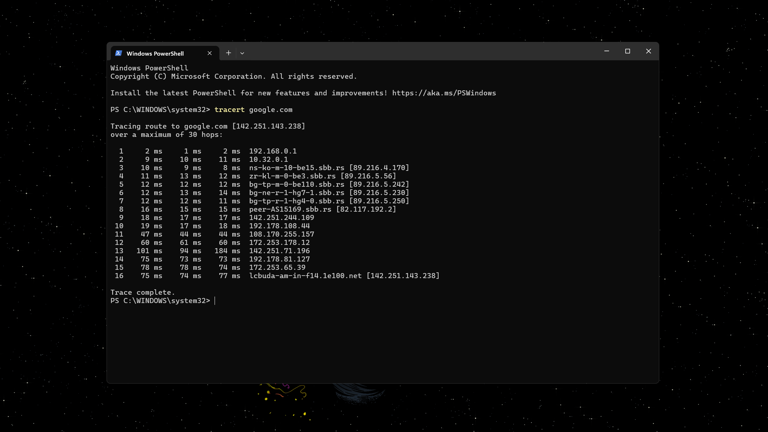Click final hop hostname ending in 1e100.net
Screen dimensions: 768x432
[306, 276]
